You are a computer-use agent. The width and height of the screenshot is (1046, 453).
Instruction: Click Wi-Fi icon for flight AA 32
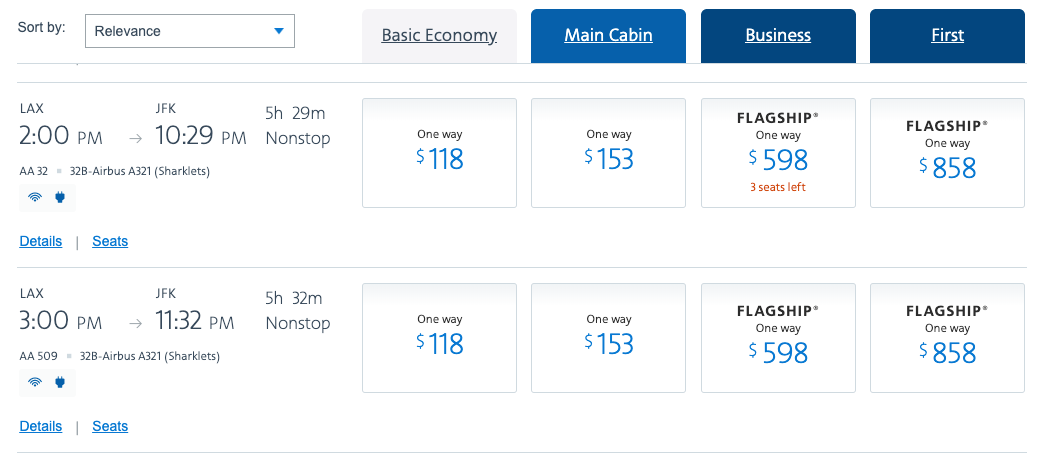pyautogui.click(x=35, y=196)
